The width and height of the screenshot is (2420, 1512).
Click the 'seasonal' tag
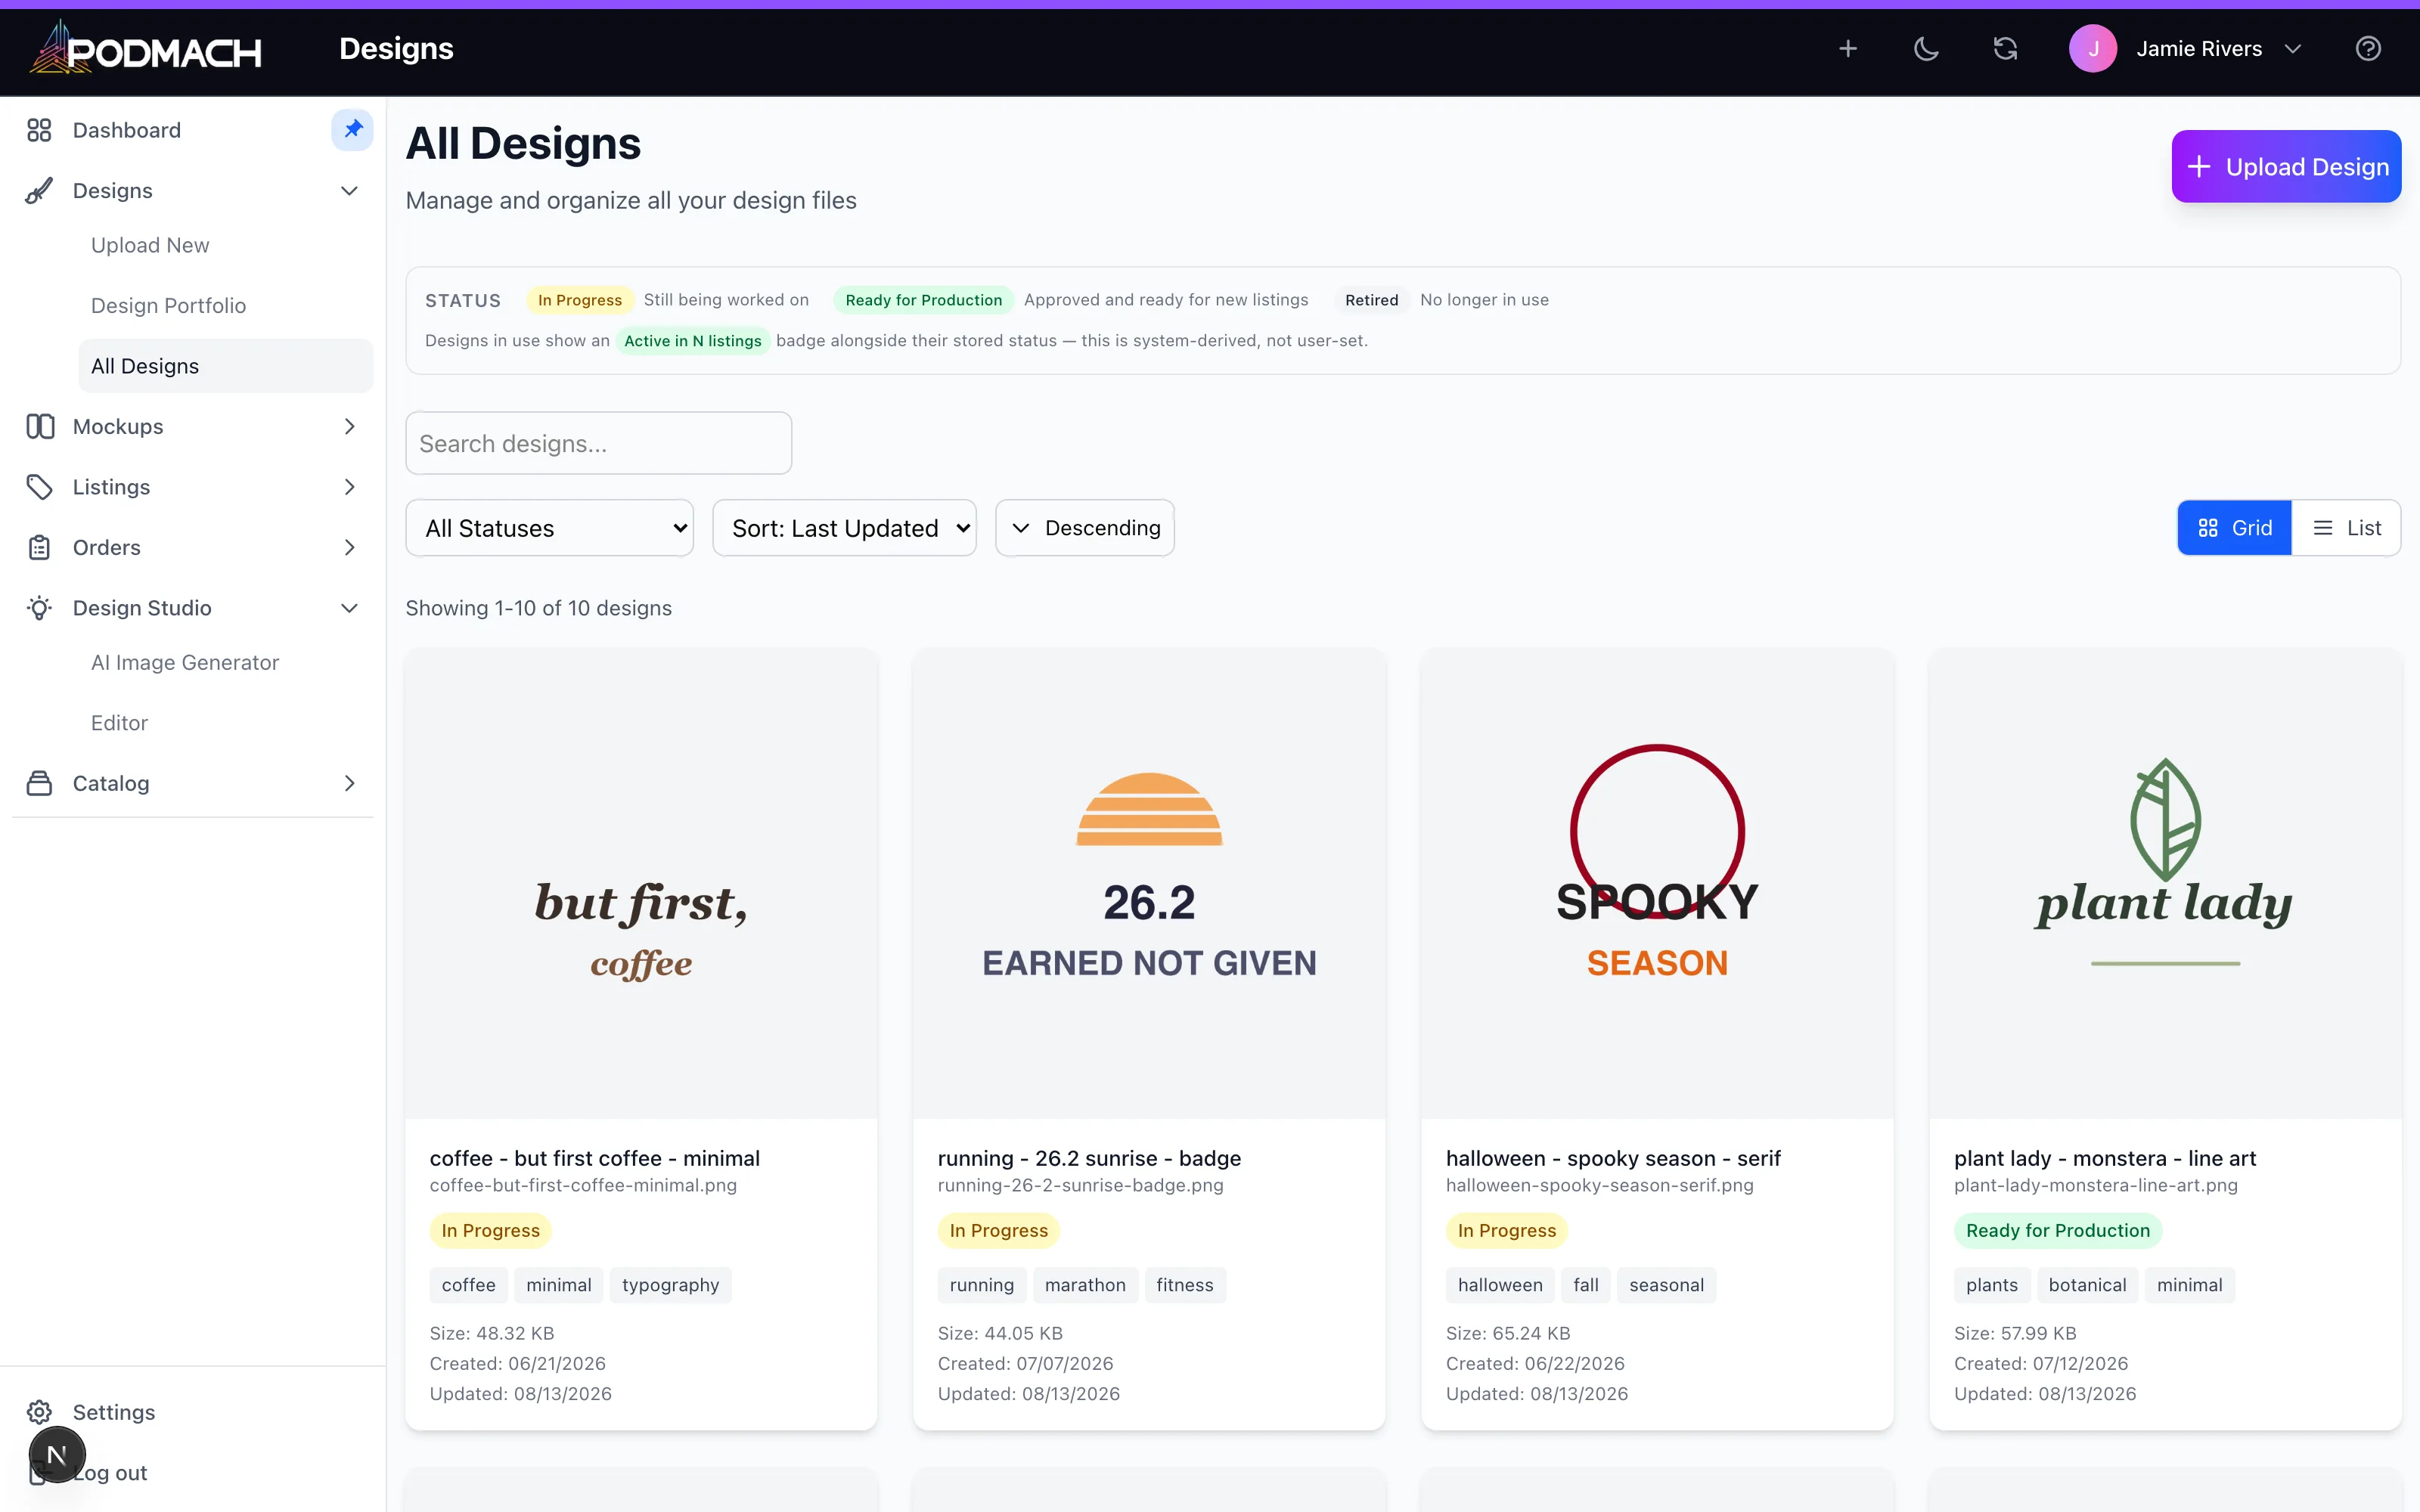[x=1666, y=1285]
